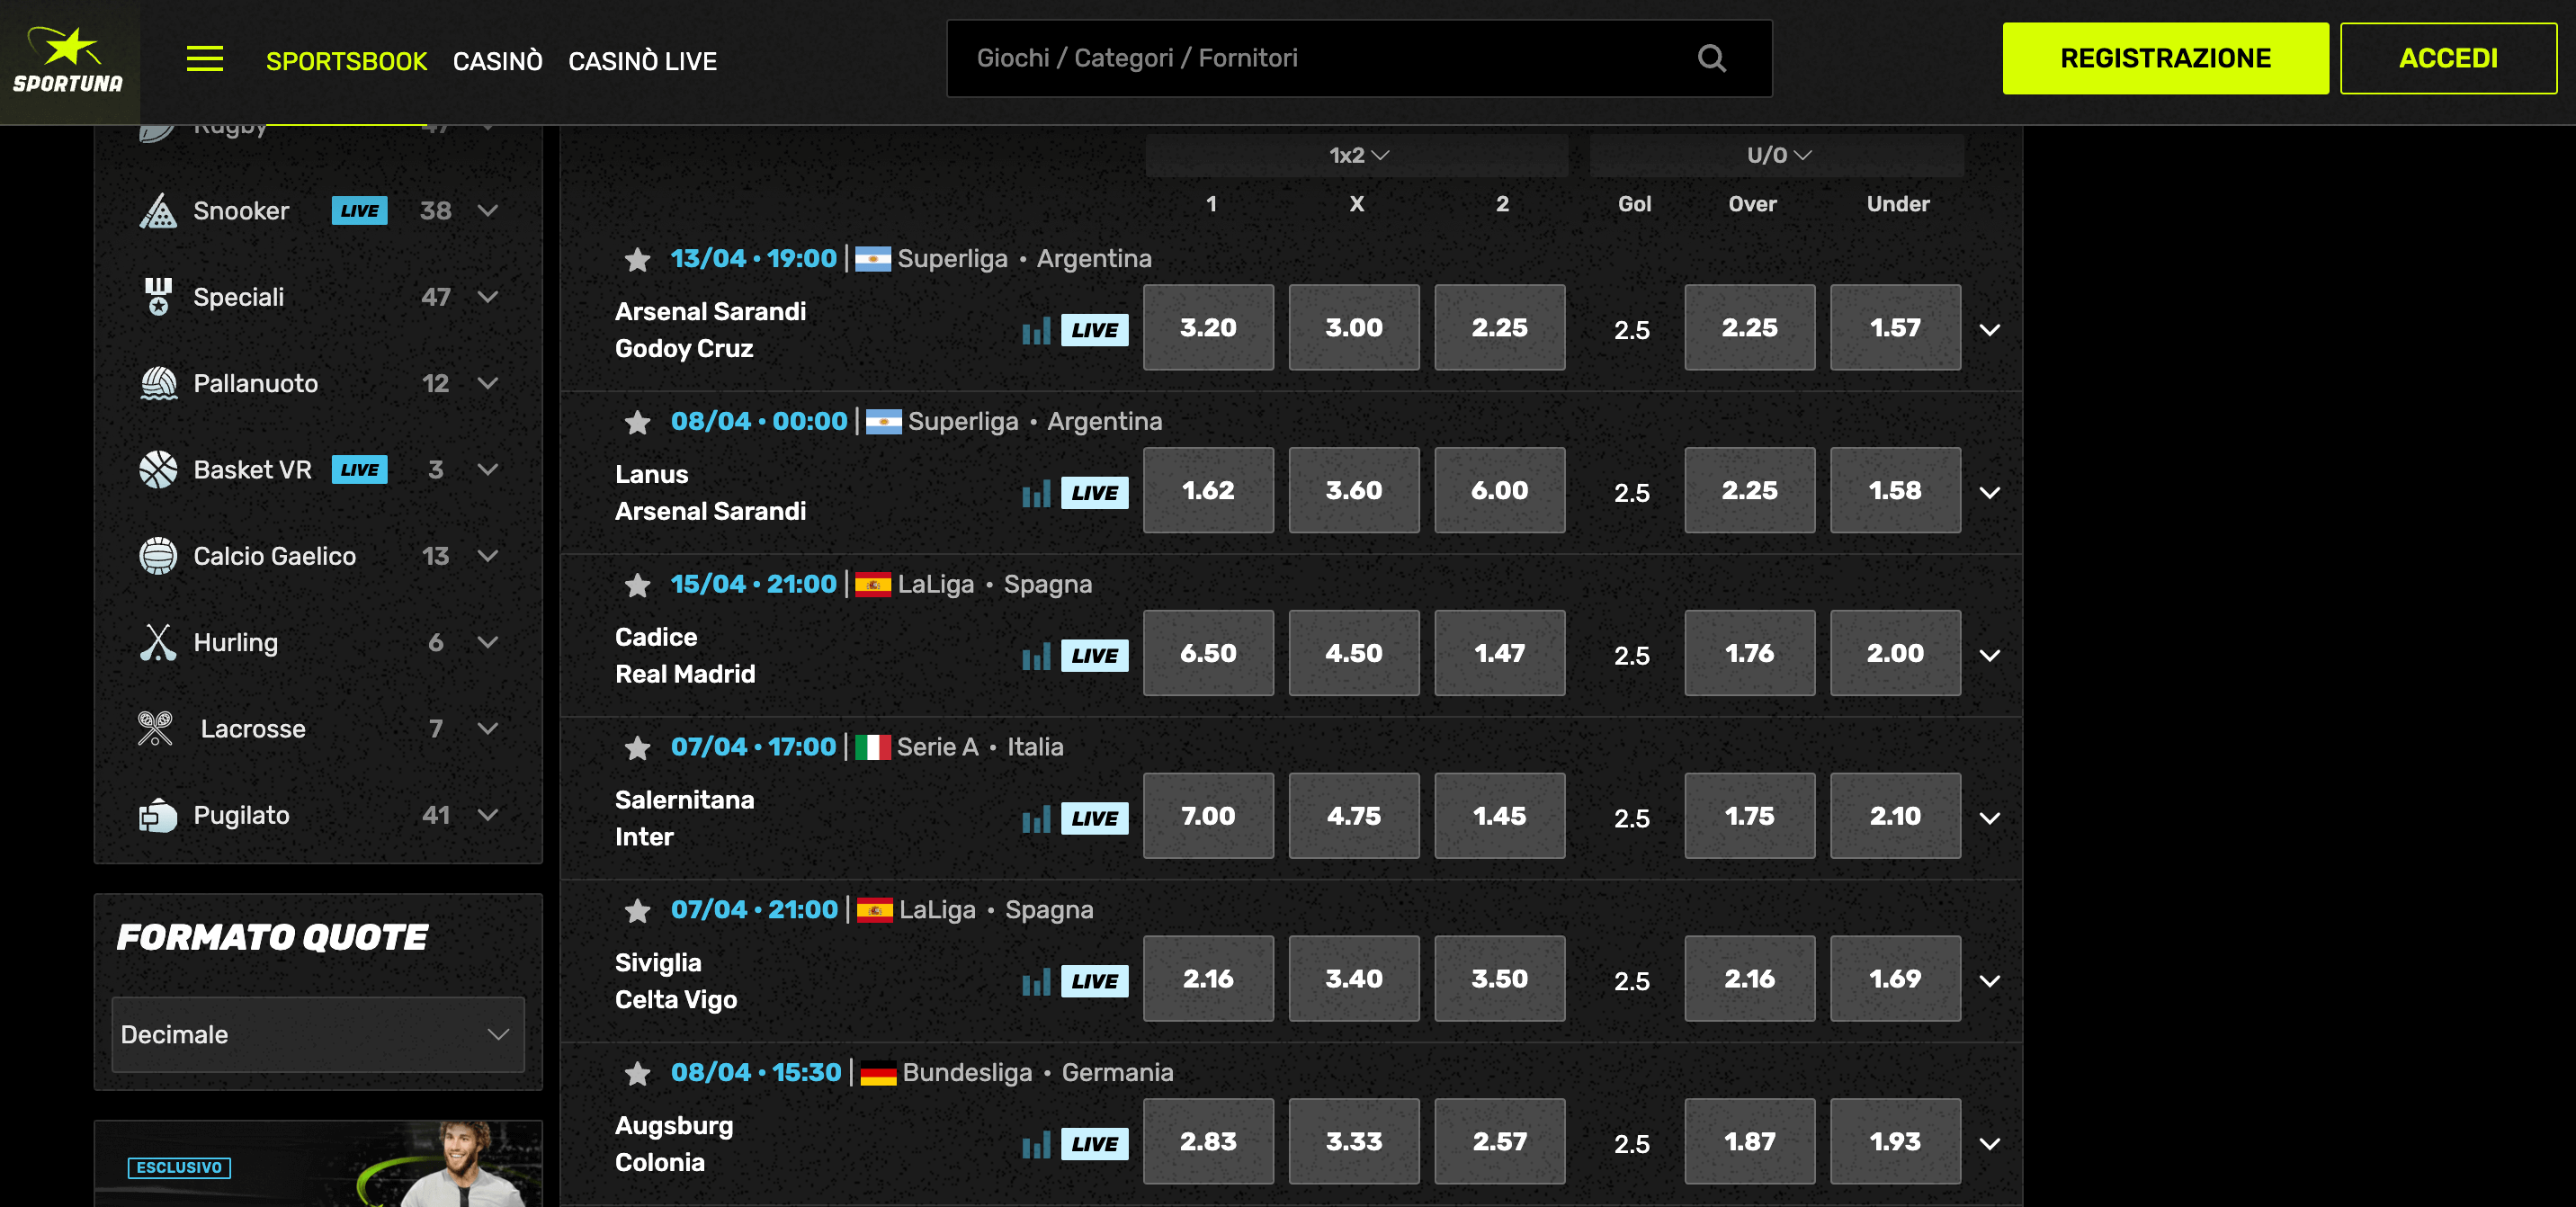Click the Speciali medal icon
Image resolution: width=2576 pixels, height=1207 pixels.
point(158,297)
